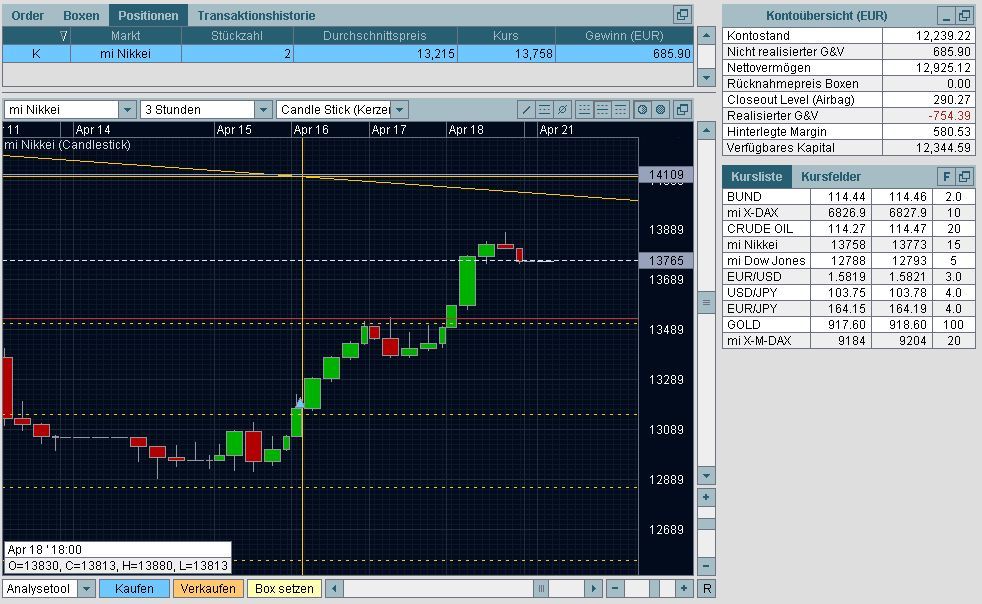Pop out the positions panel window
The width and height of the screenshot is (982, 604).
pos(682,14)
